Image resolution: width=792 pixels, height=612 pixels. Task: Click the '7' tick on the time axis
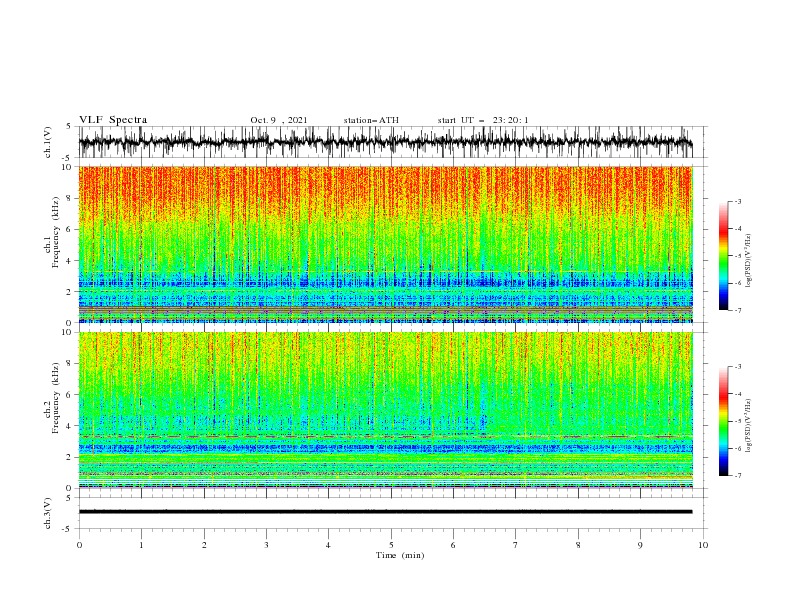pos(516,545)
